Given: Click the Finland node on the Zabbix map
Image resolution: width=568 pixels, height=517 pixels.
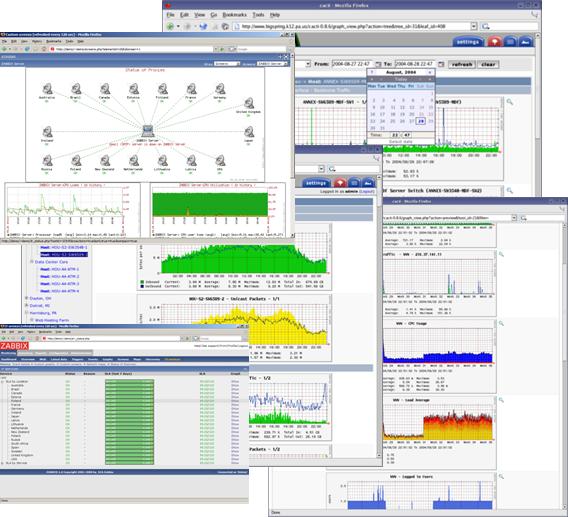Looking at the screenshot, I should (x=162, y=89).
